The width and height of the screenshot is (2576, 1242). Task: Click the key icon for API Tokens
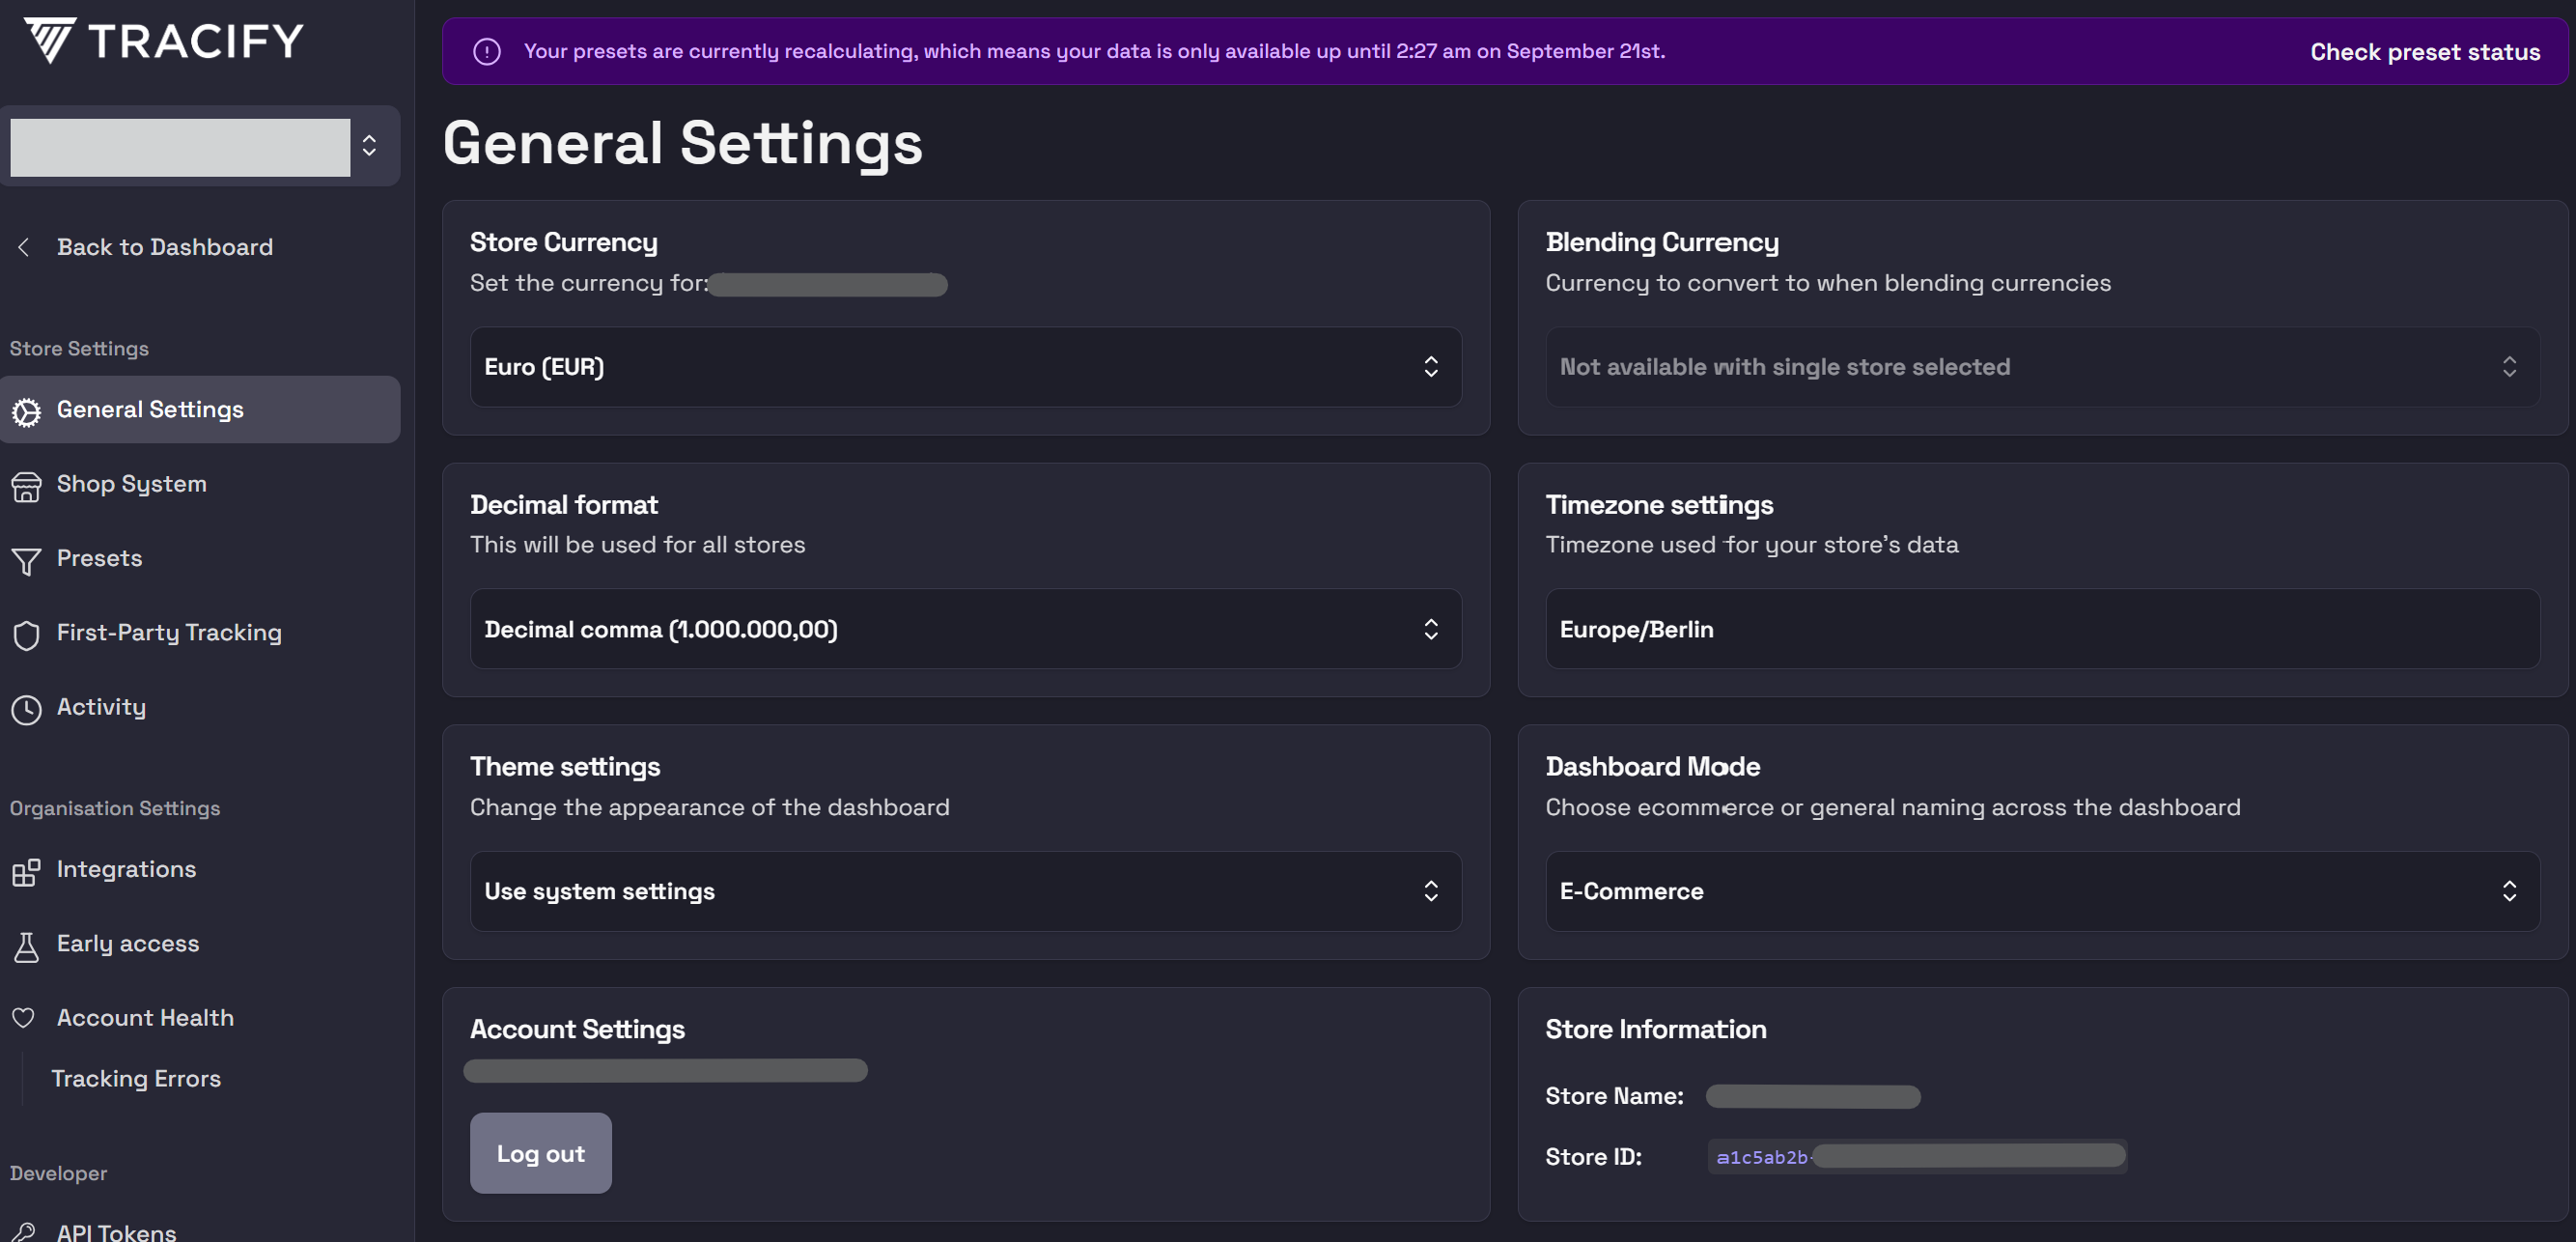(25, 1231)
